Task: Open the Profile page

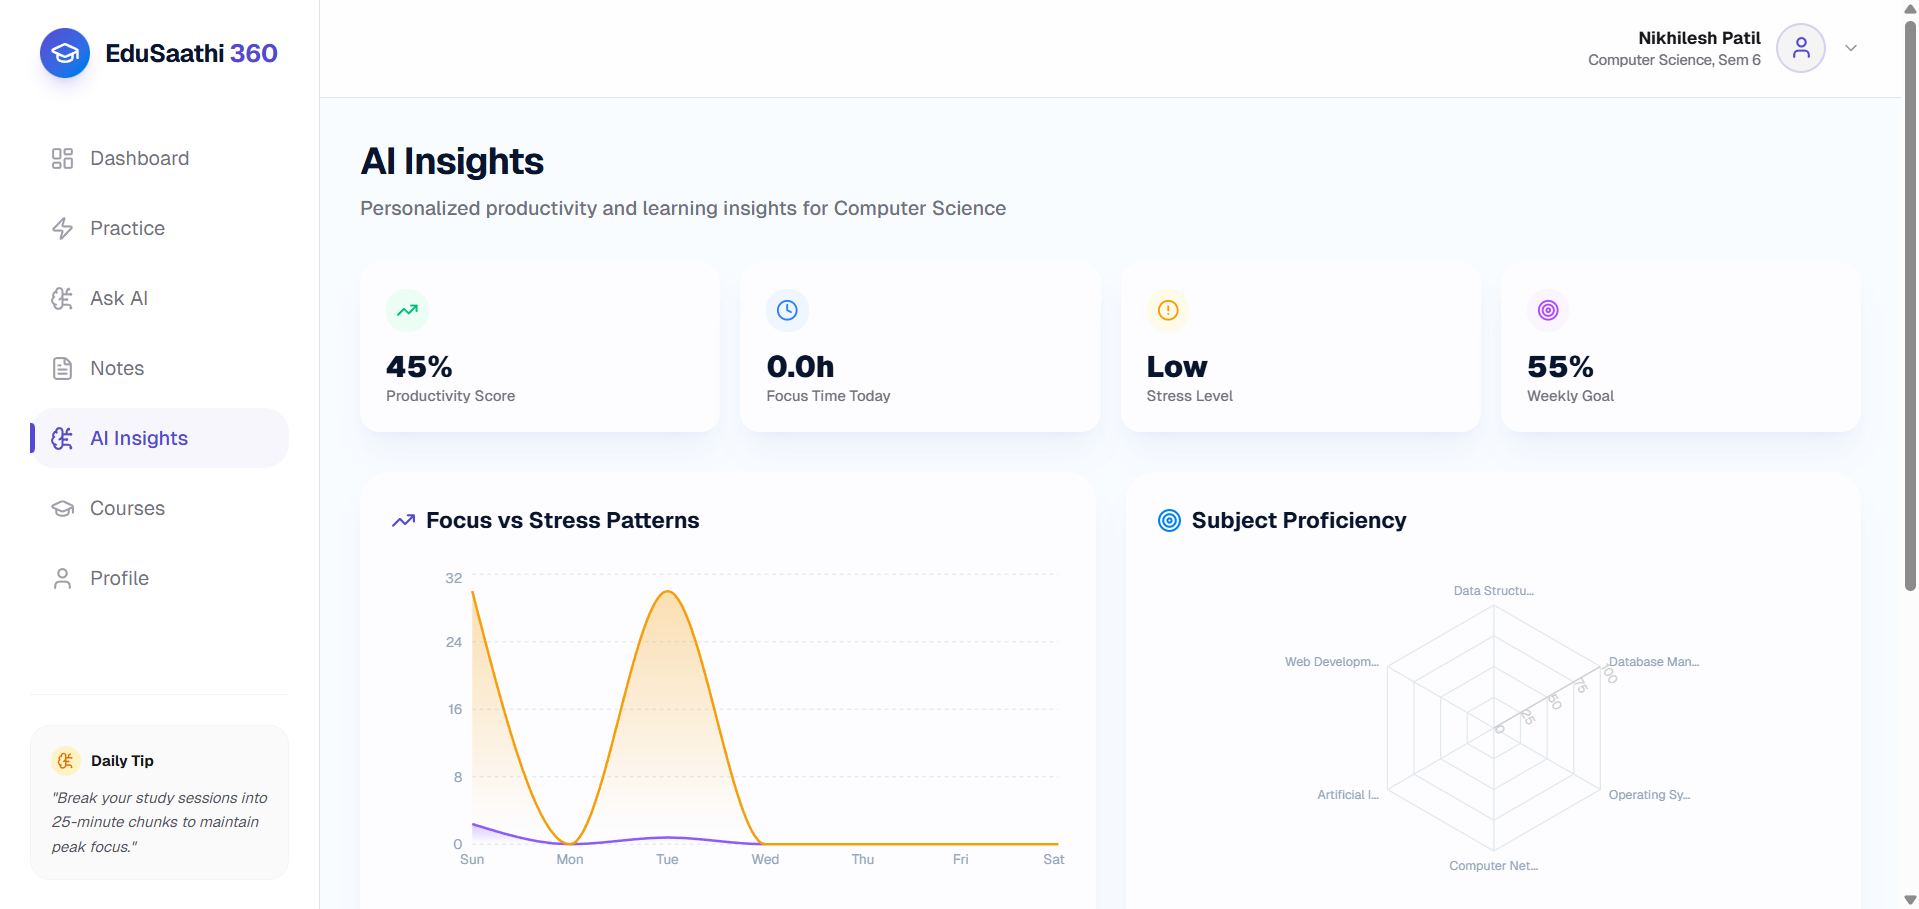Action: [160, 578]
